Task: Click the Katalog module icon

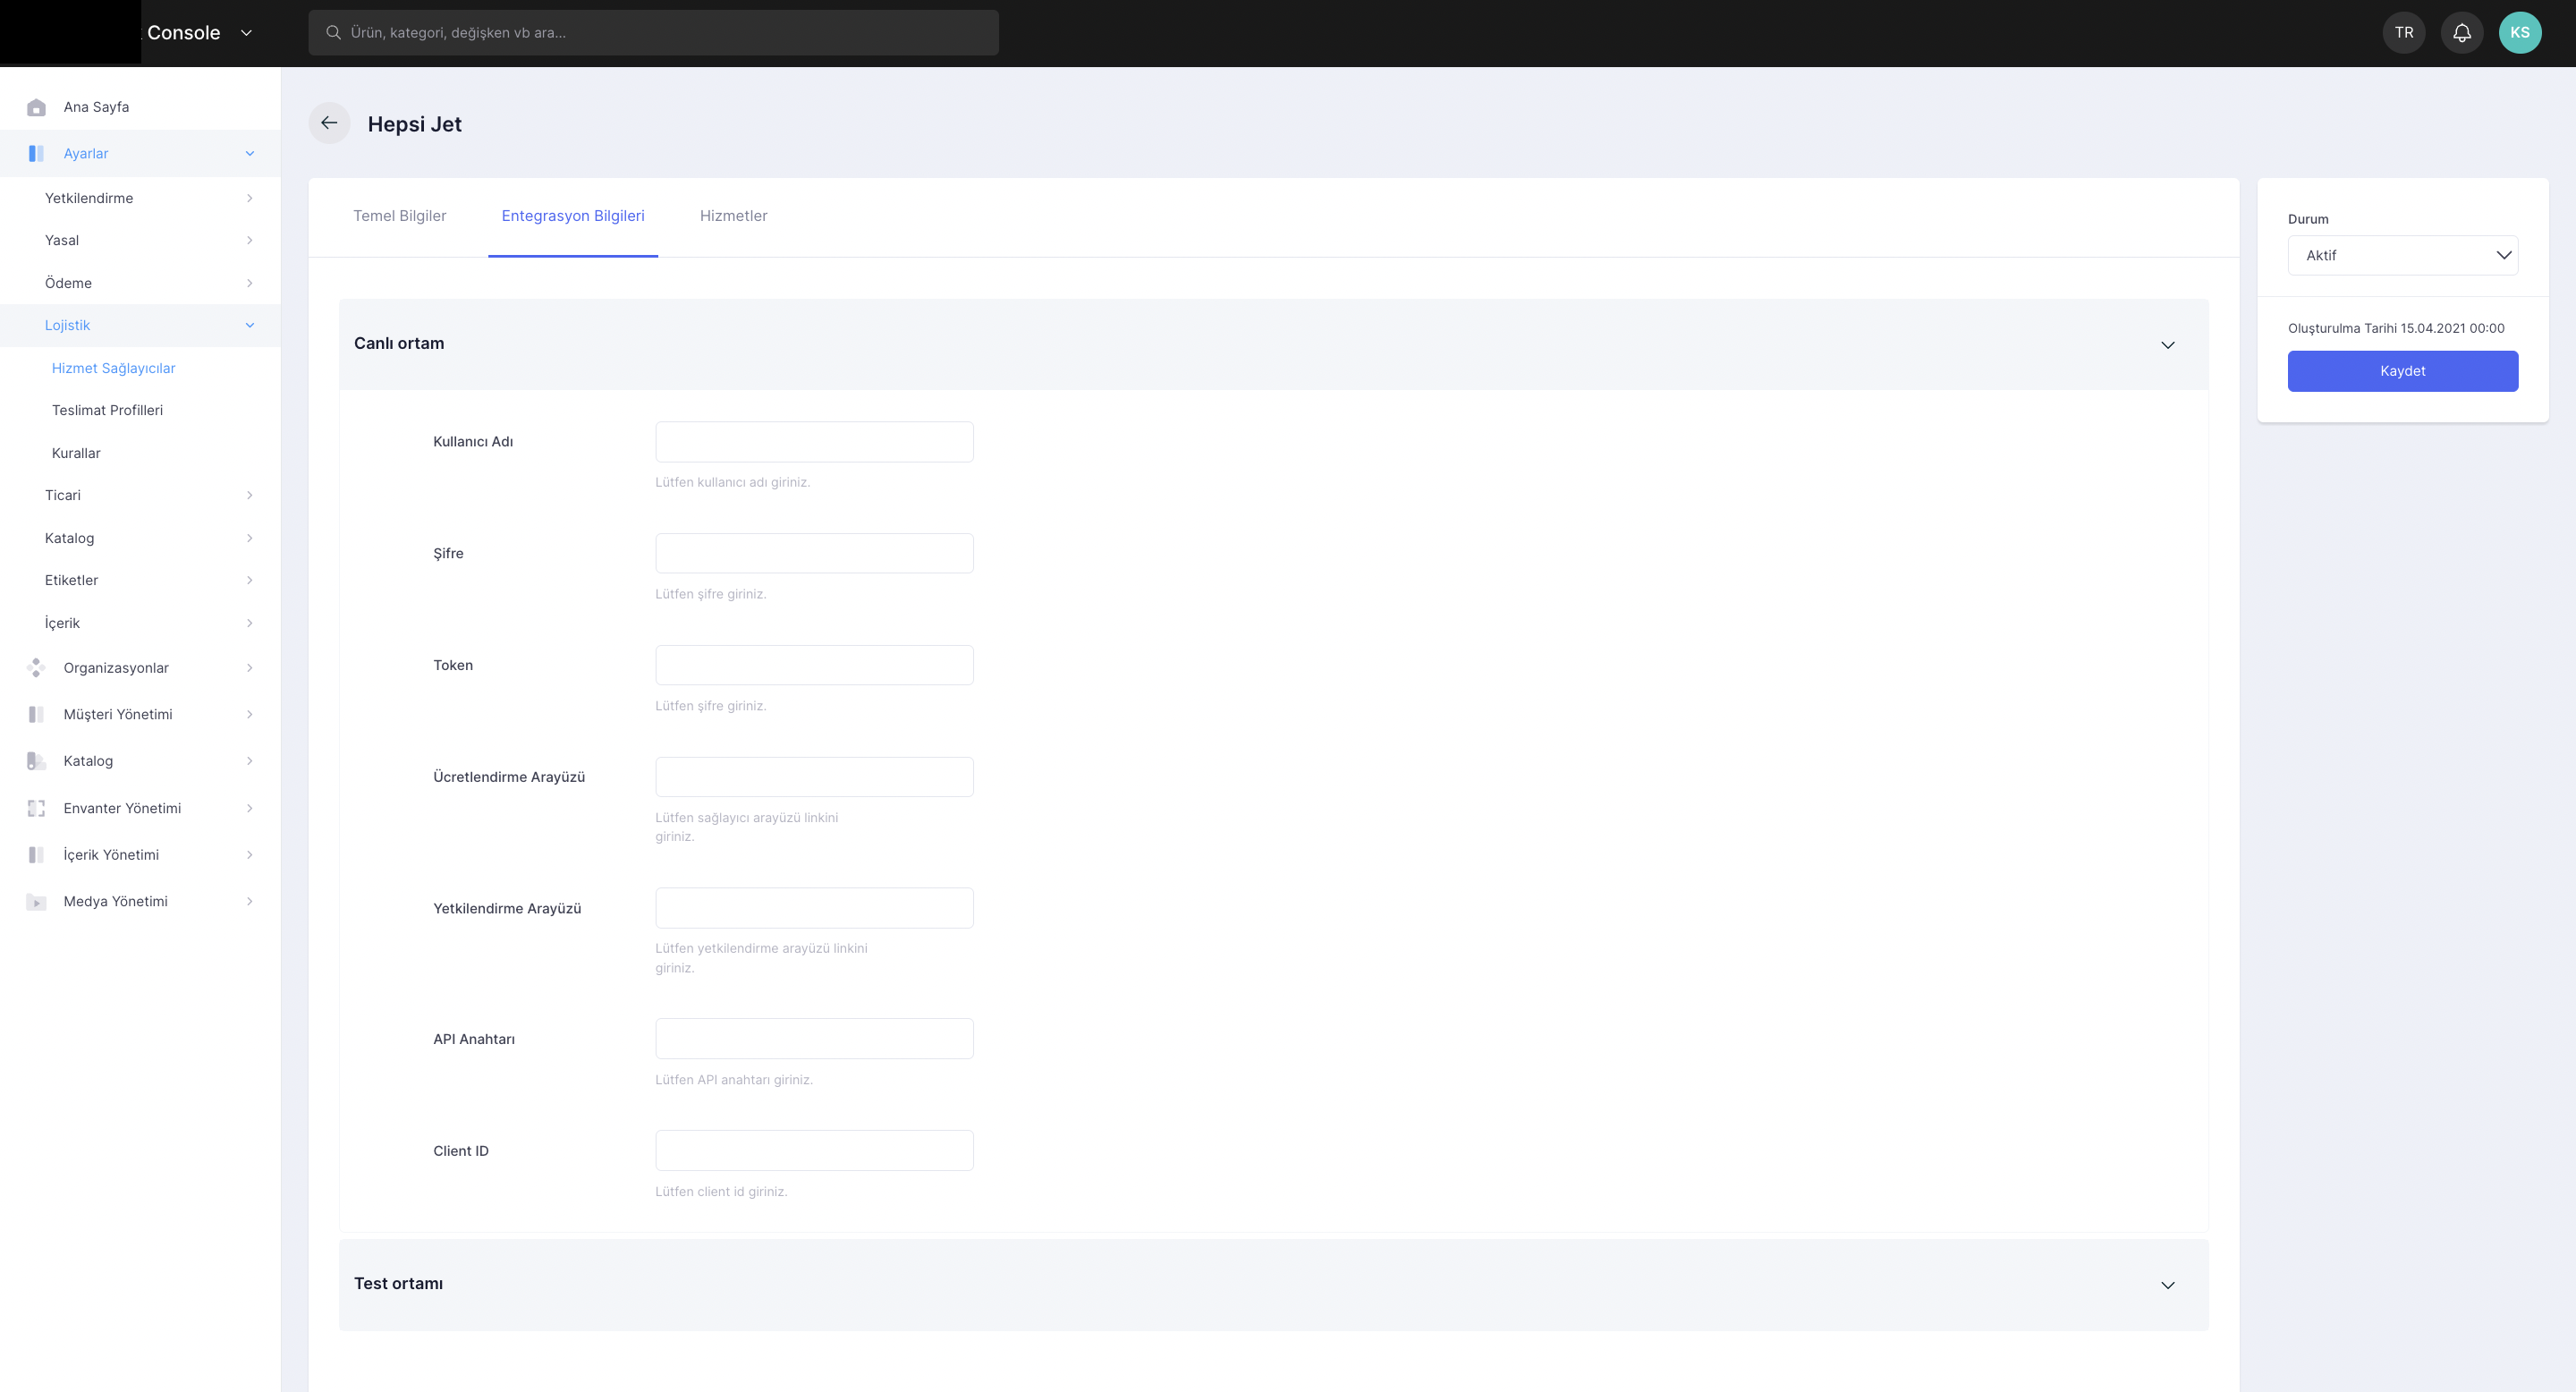Action: 36,761
